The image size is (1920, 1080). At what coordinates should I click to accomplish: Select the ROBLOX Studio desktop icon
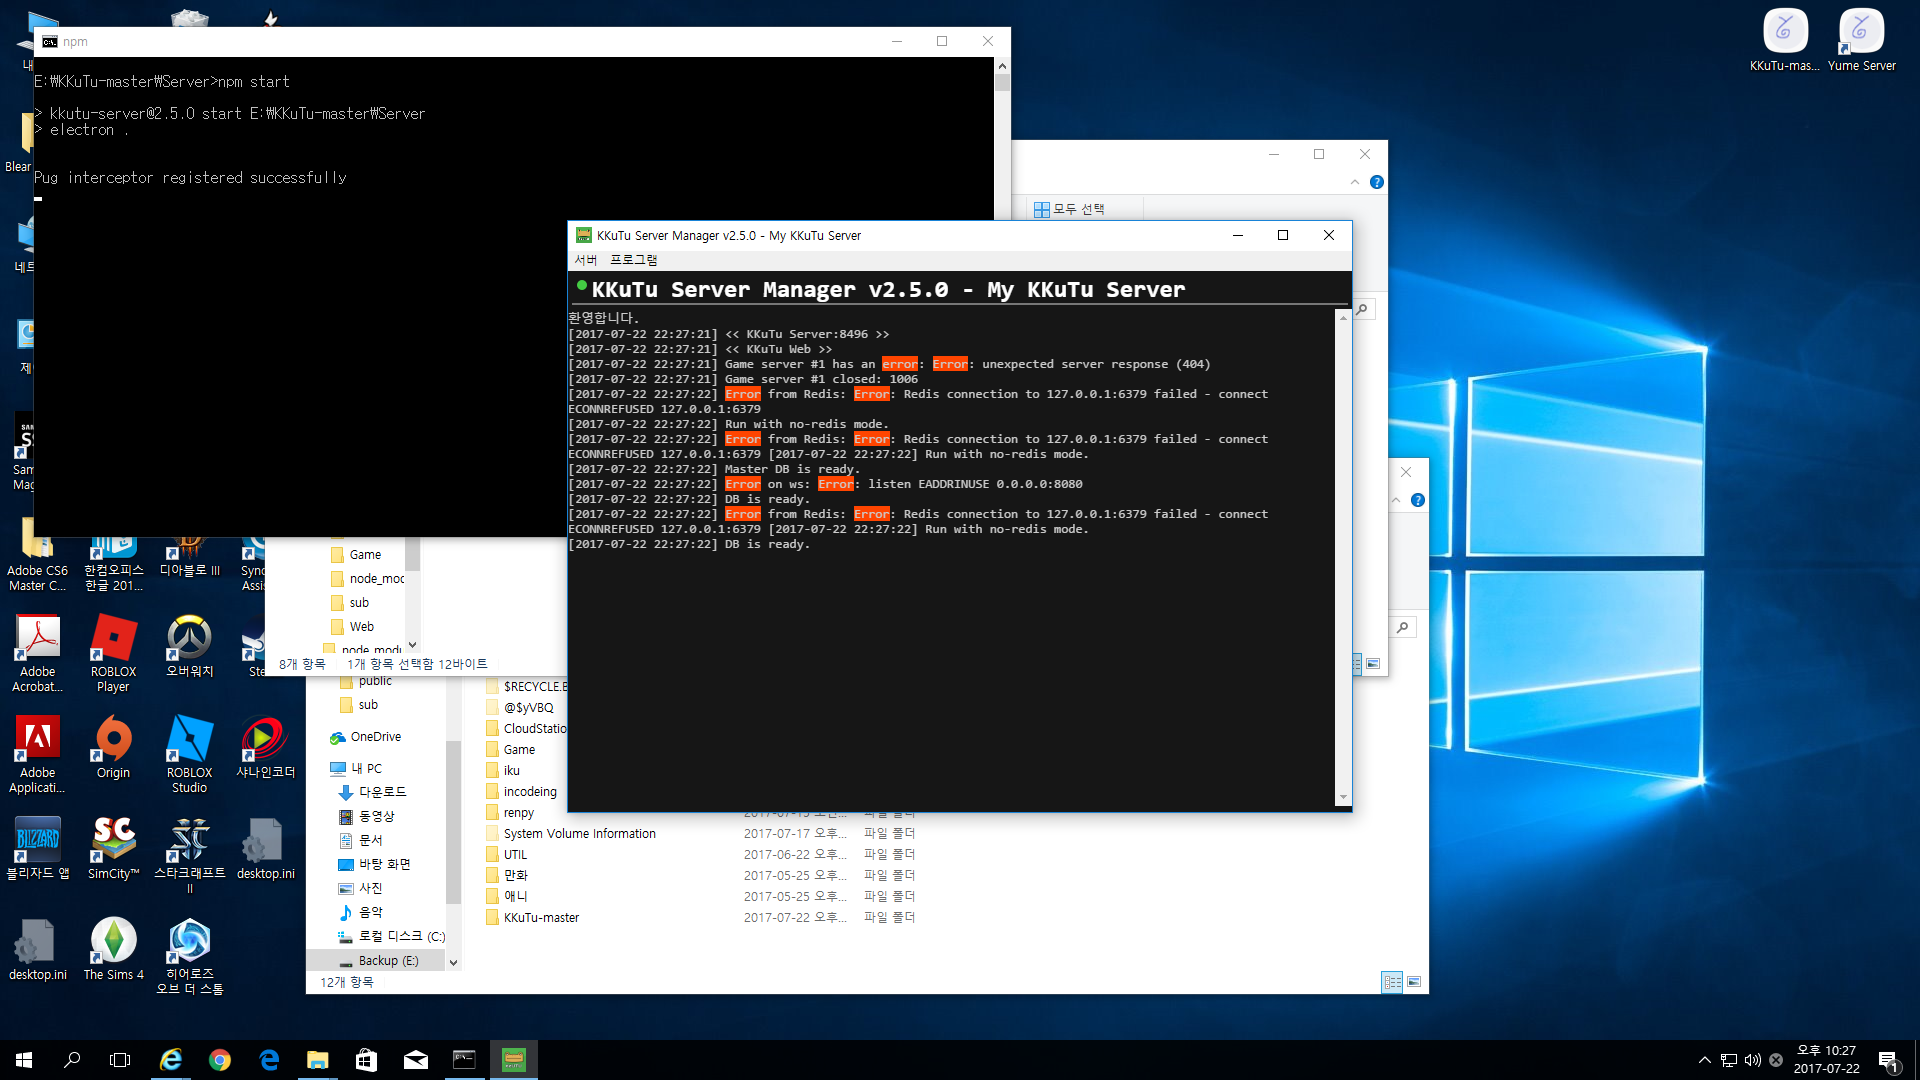tap(189, 754)
